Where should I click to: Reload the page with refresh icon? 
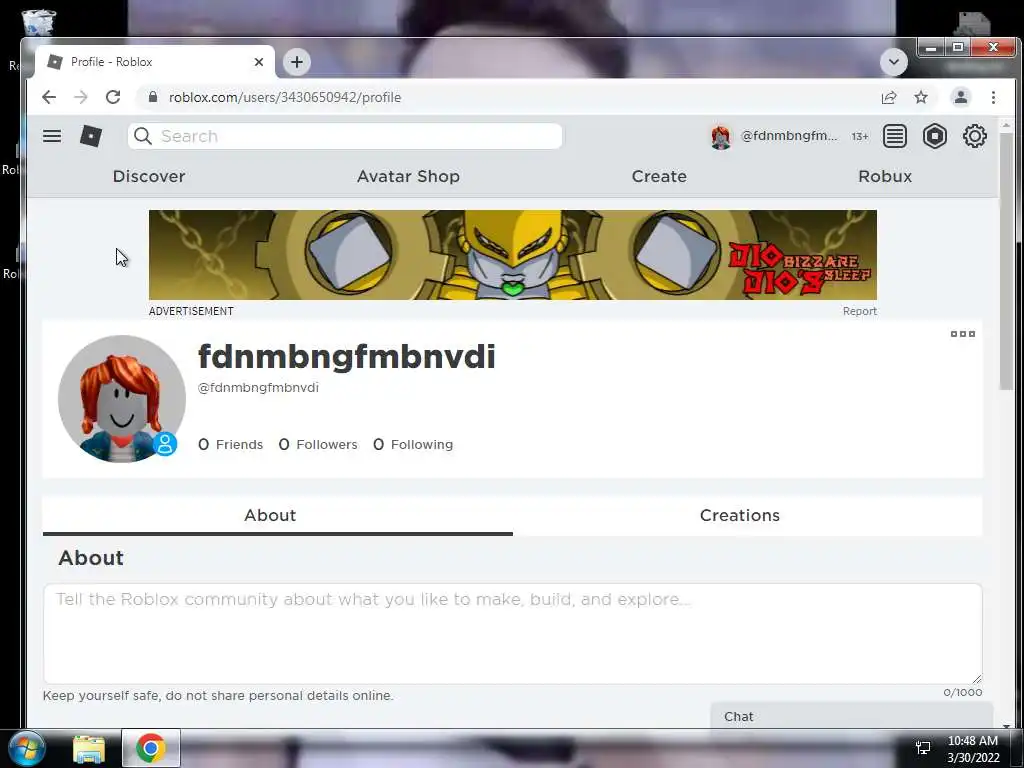point(113,97)
